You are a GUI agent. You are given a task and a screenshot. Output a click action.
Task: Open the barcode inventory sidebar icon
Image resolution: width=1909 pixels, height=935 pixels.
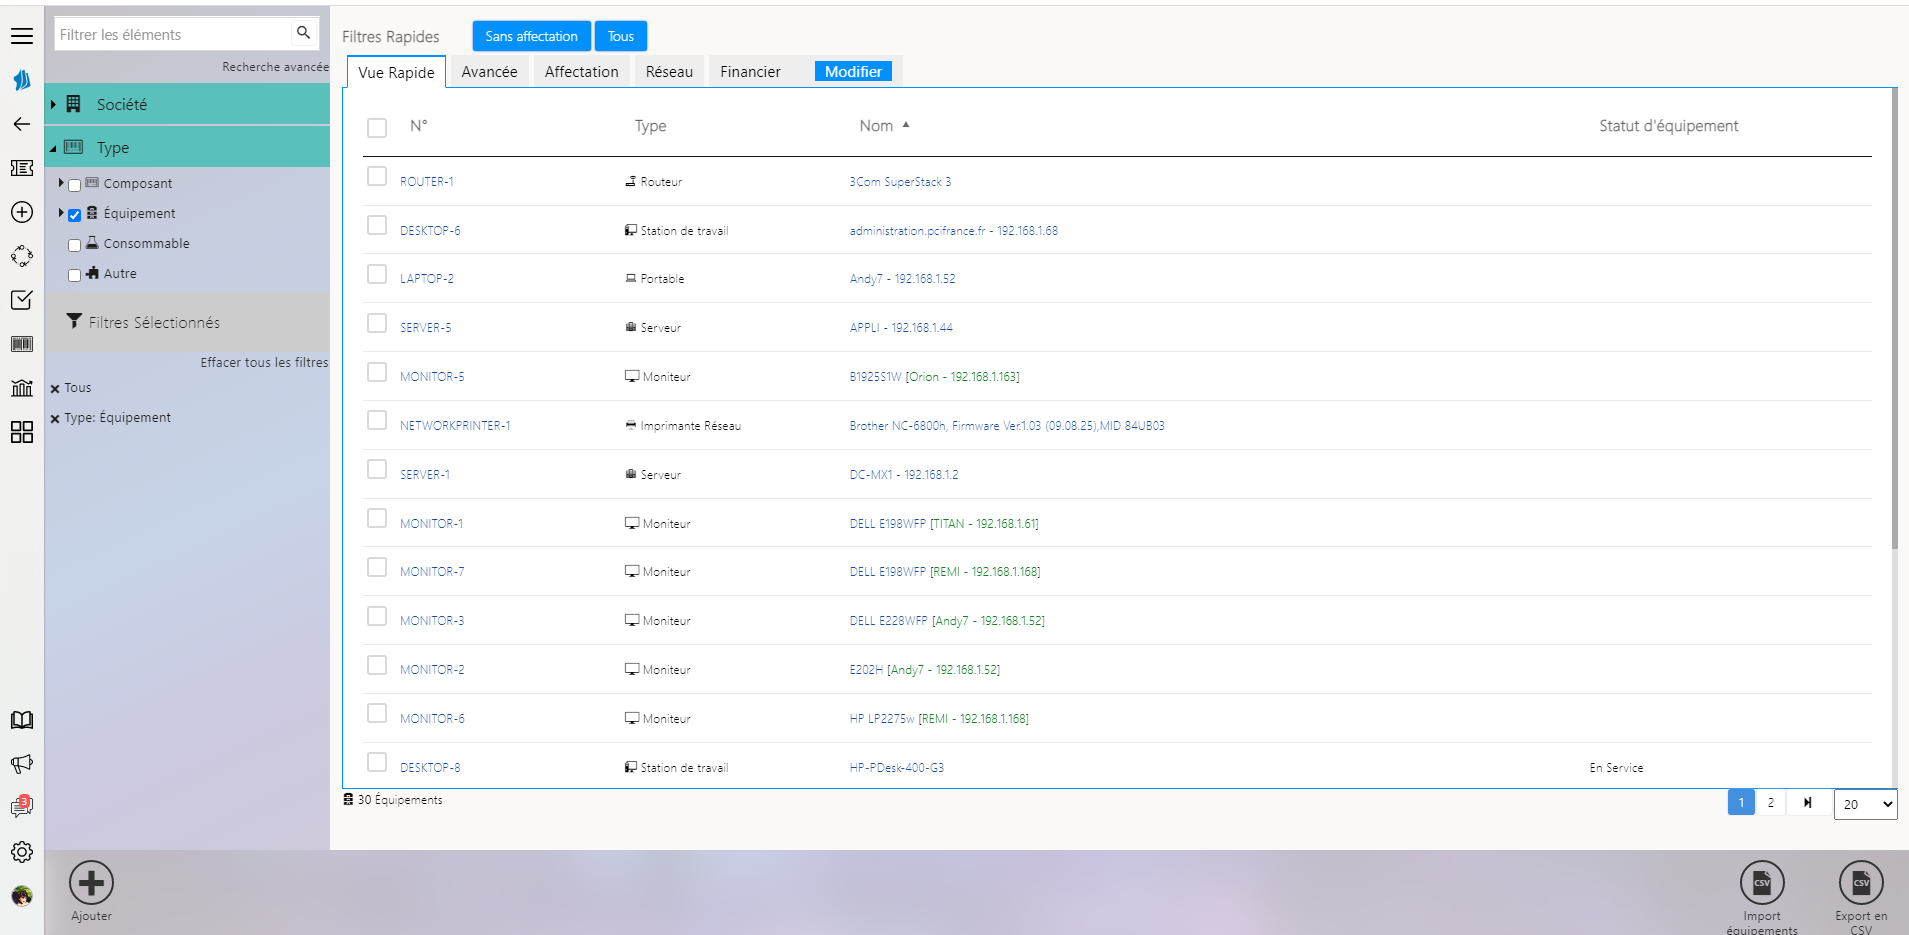(22, 344)
